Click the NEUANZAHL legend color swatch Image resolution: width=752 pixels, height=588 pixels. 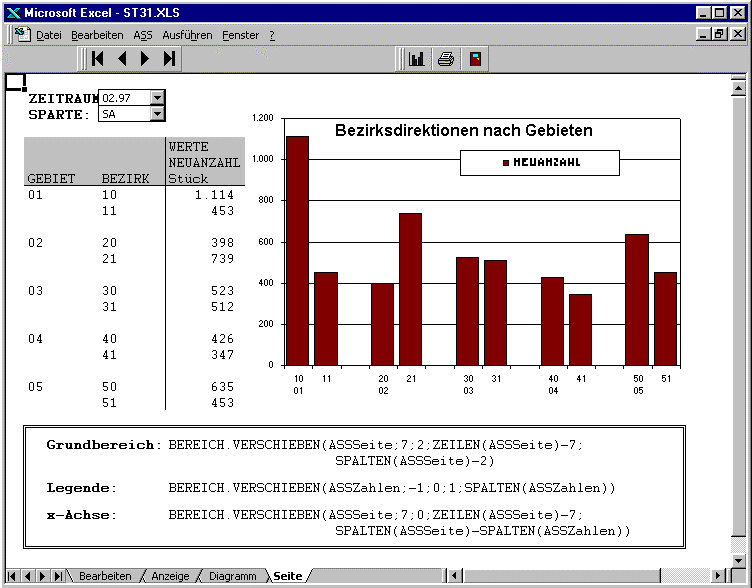click(506, 162)
